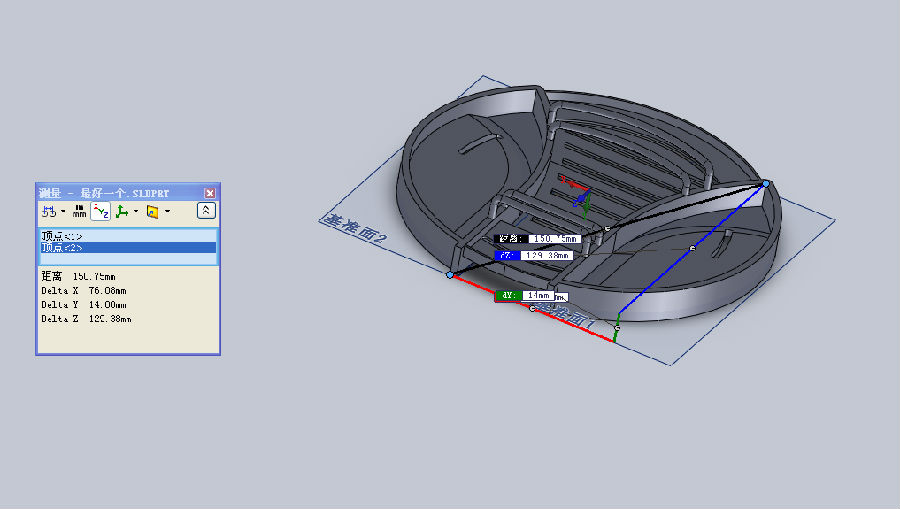Click the projected-on plane icon
This screenshot has width=900, height=509.
coord(152,211)
